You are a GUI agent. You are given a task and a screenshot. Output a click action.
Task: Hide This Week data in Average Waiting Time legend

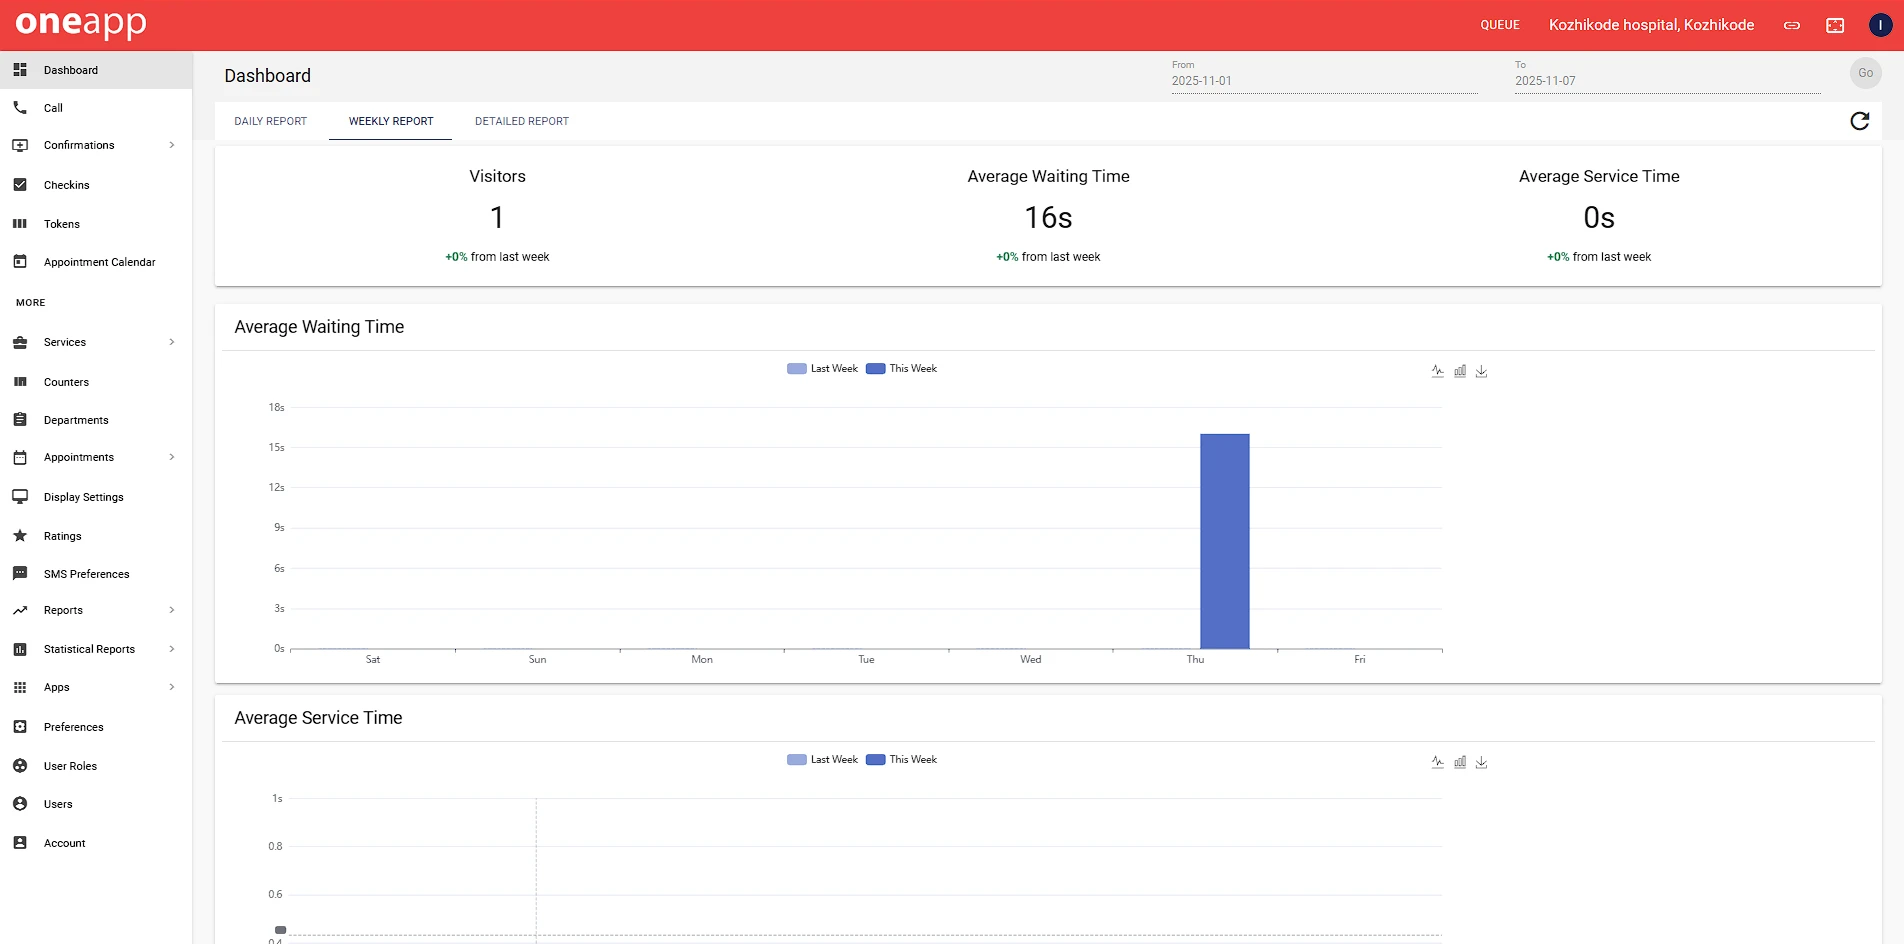point(900,368)
